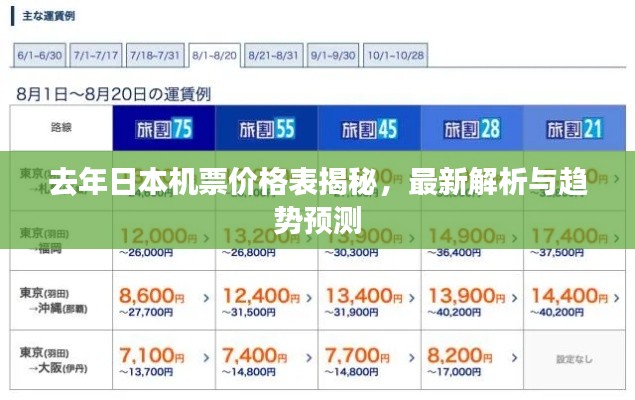Screen dimensions: 635x400
Task: Click the 旅割55 column header
Action: pos(266,128)
